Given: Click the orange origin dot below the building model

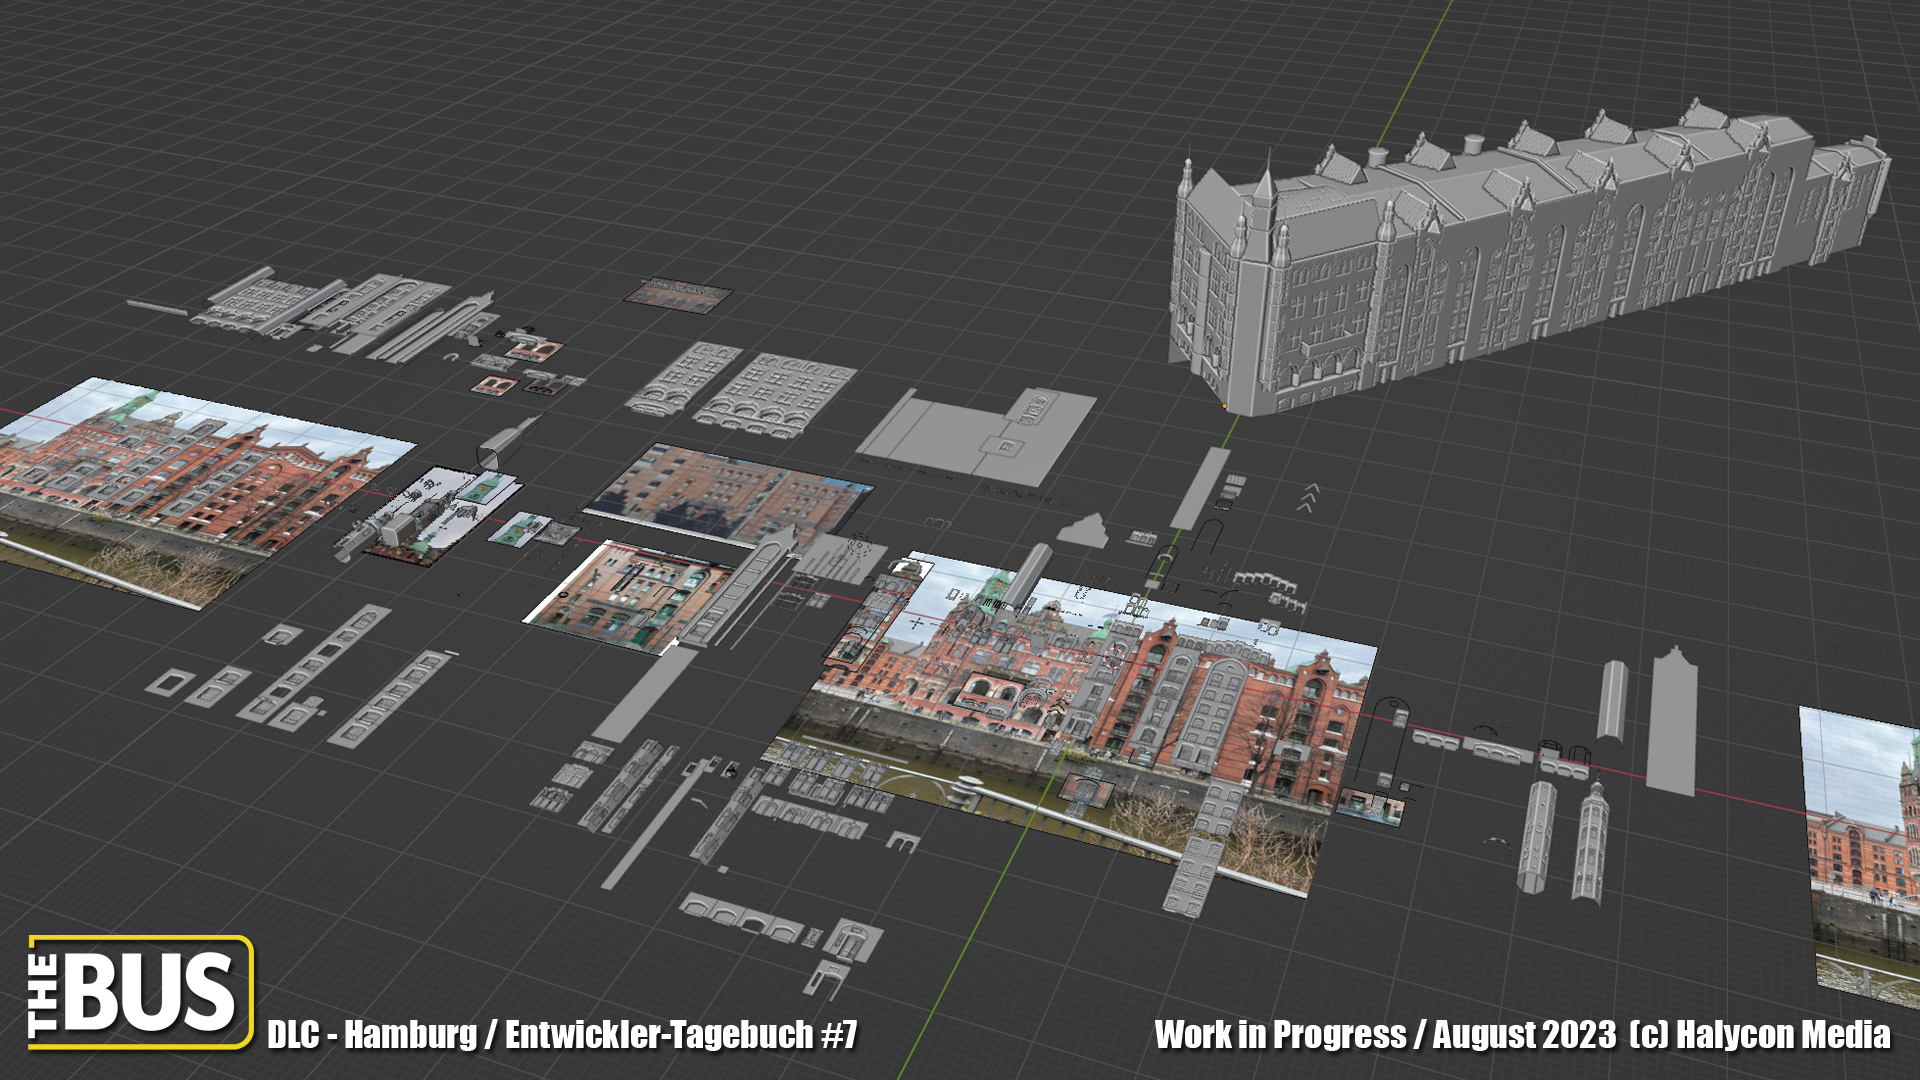Looking at the screenshot, I should click(x=1224, y=406).
